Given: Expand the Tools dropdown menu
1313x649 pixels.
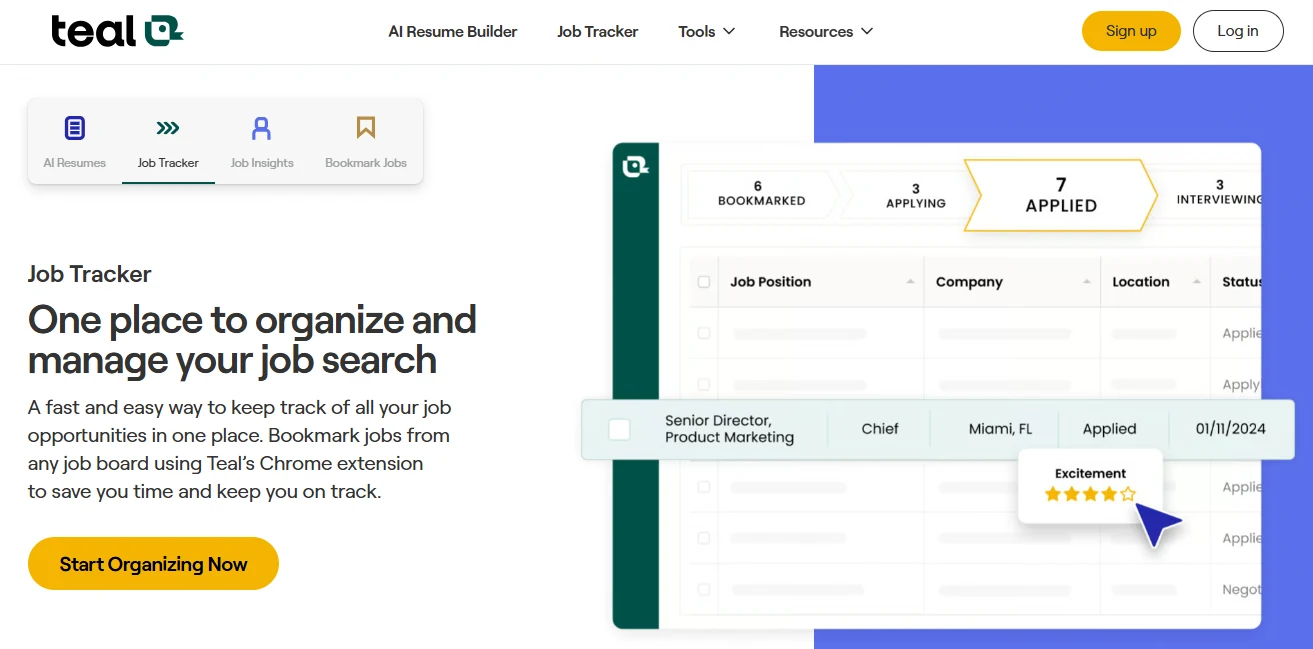Looking at the screenshot, I should (707, 32).
